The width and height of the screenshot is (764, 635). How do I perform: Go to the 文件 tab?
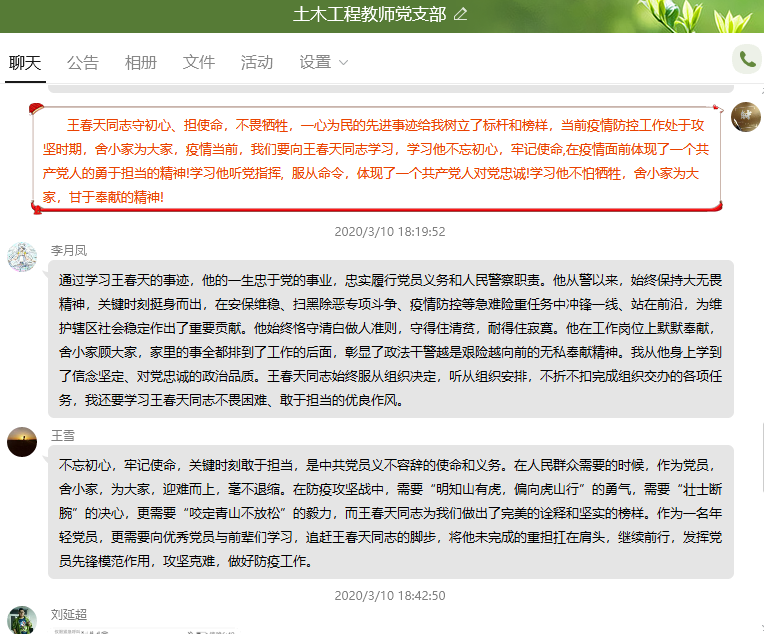click(x=199, y=62)
